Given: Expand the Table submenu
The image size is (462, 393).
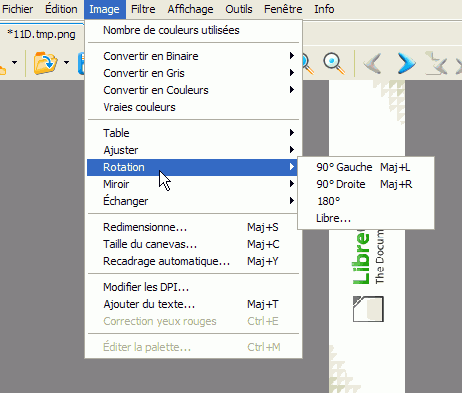Looking at the screenshot, I should [193, 133].
